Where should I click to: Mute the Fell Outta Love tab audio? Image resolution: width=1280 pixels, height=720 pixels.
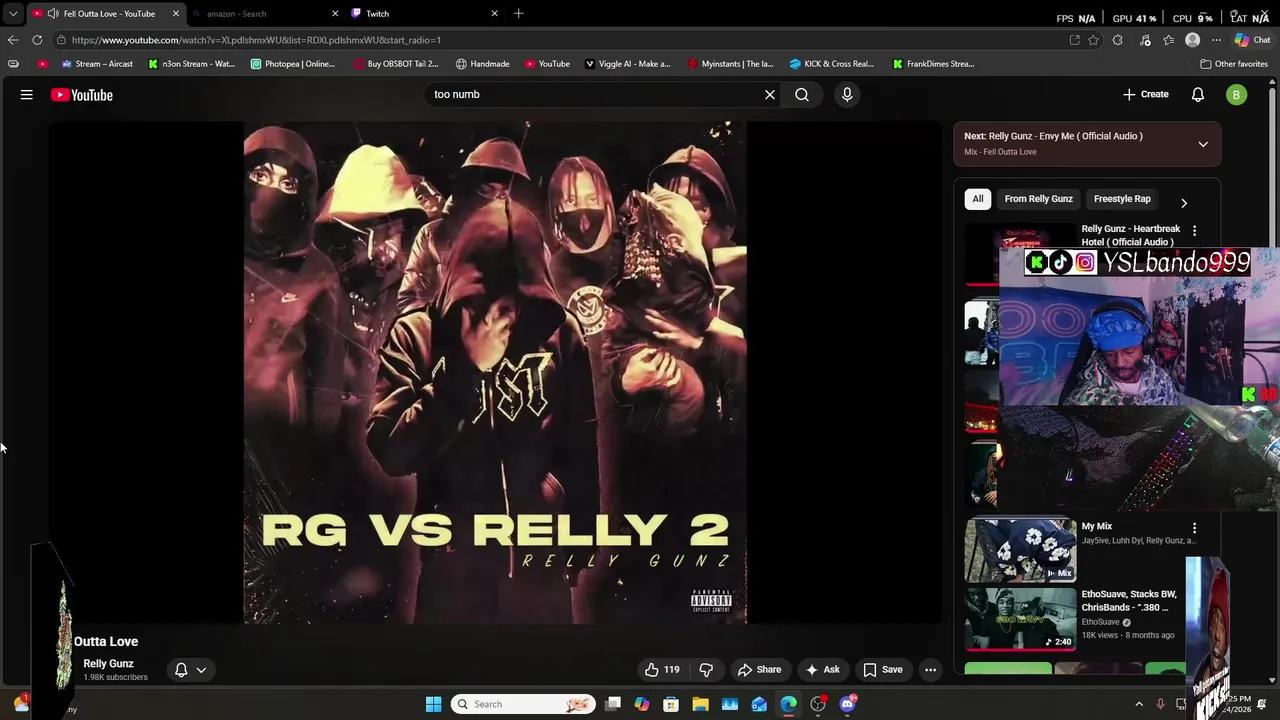[52, 14]
